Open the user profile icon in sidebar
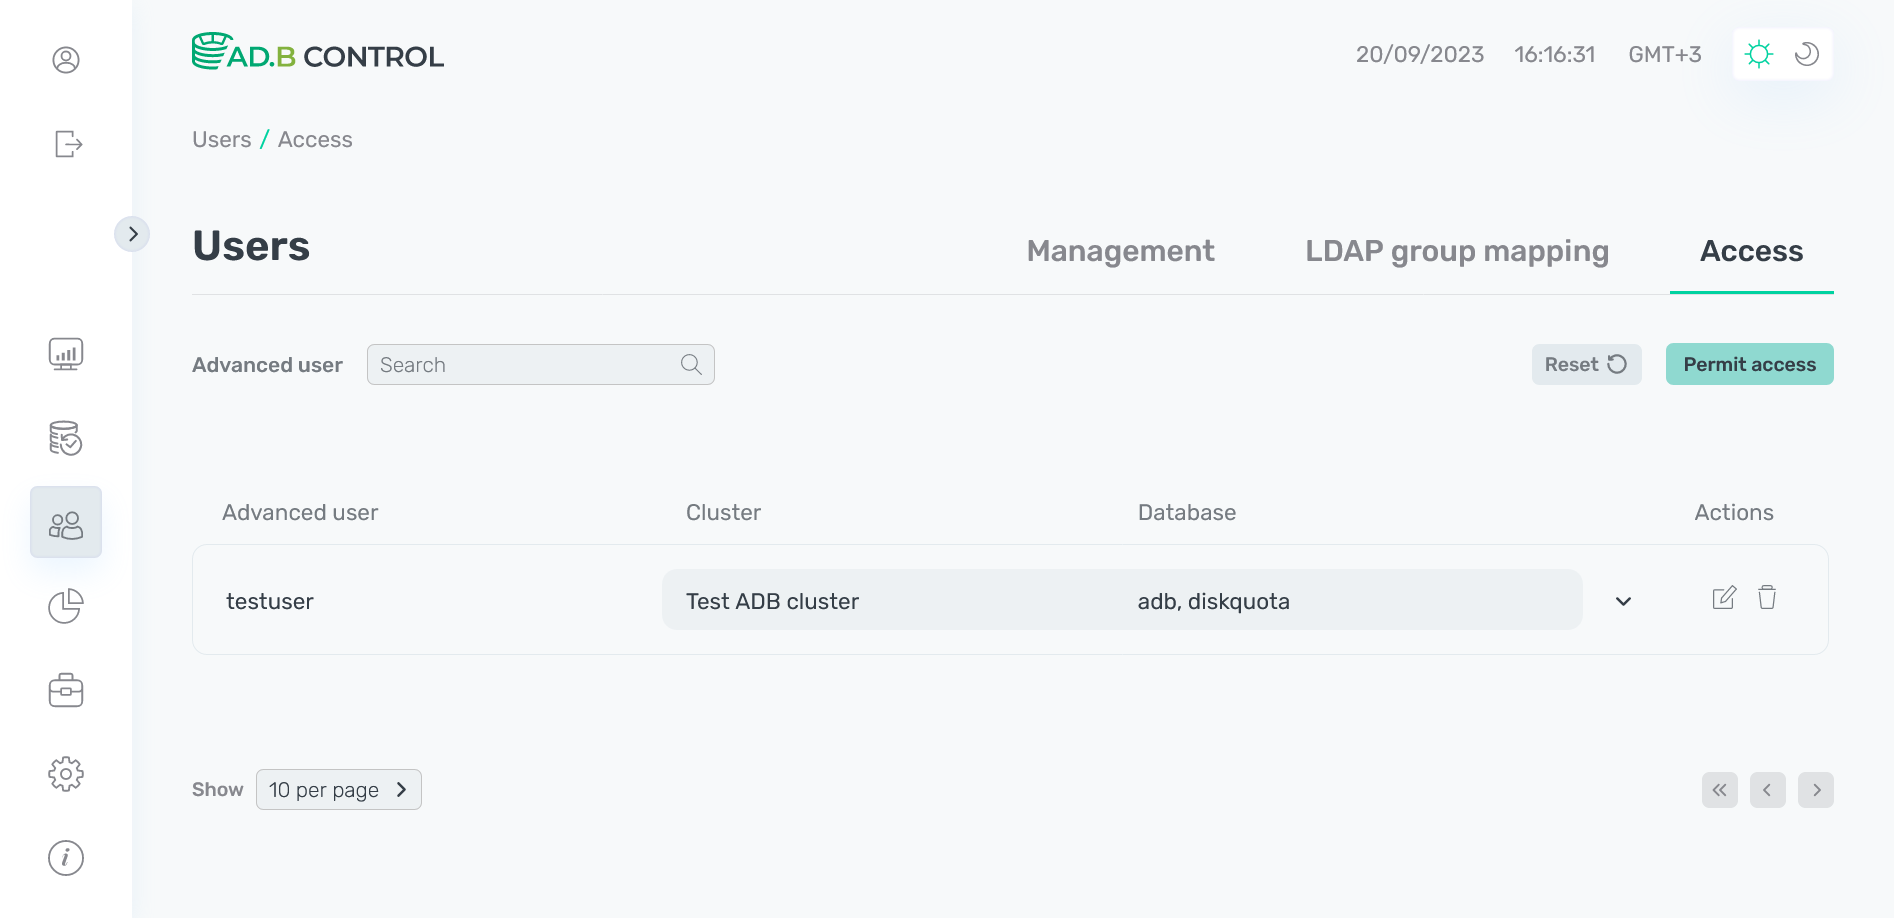 (x=66, y=60)
